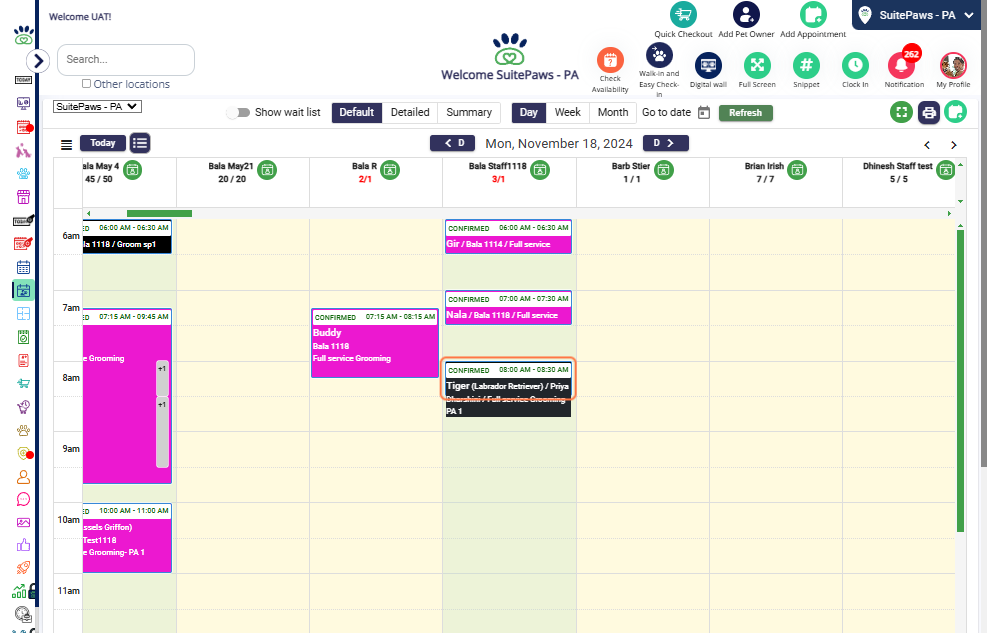Open Gir 06:00 AM Full service appointment

click(508, 237)
